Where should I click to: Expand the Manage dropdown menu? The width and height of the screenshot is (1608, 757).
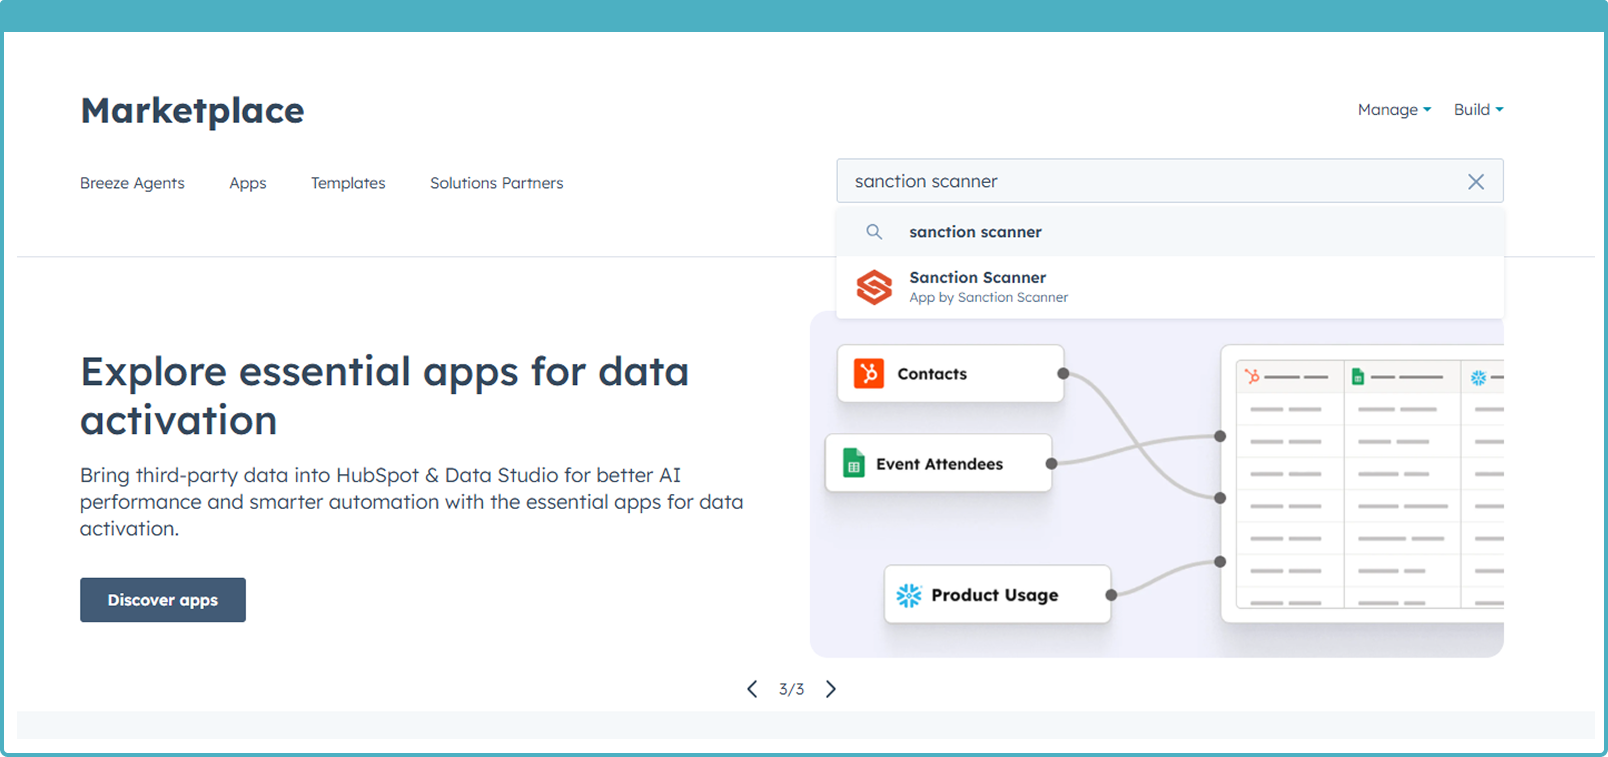(x=1394, y=110)
